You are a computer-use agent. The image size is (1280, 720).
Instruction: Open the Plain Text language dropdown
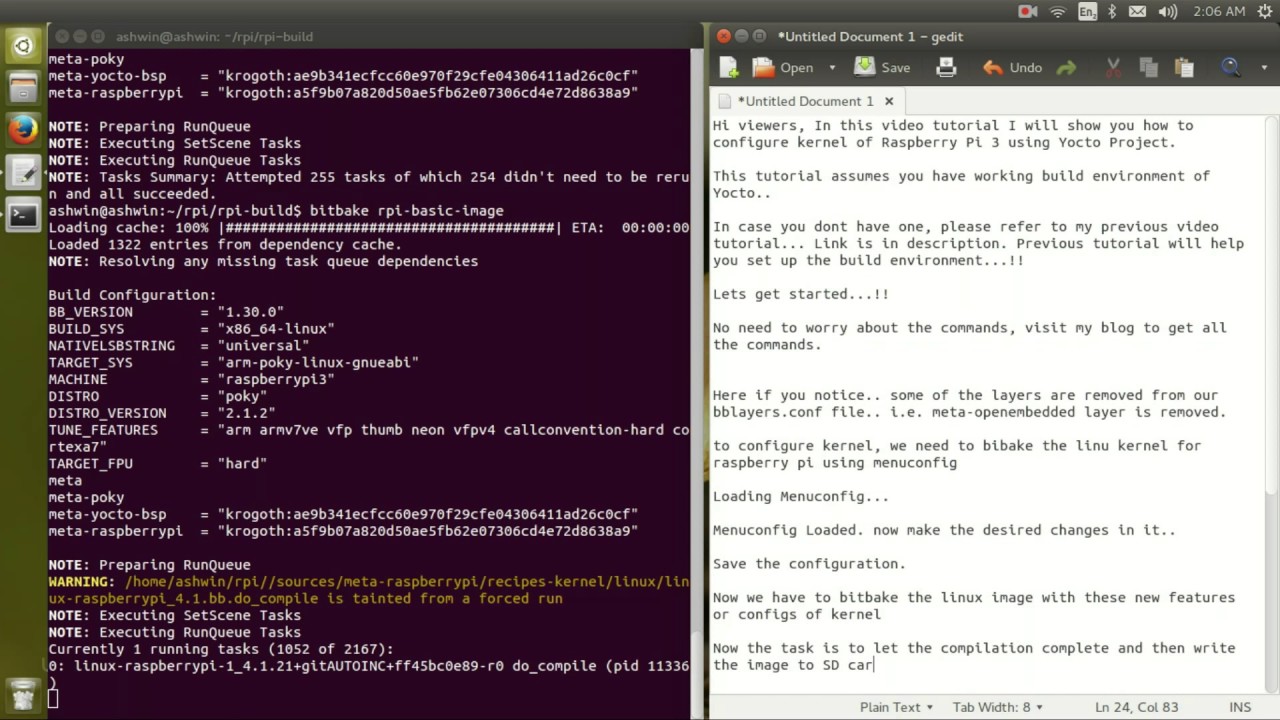897,707
